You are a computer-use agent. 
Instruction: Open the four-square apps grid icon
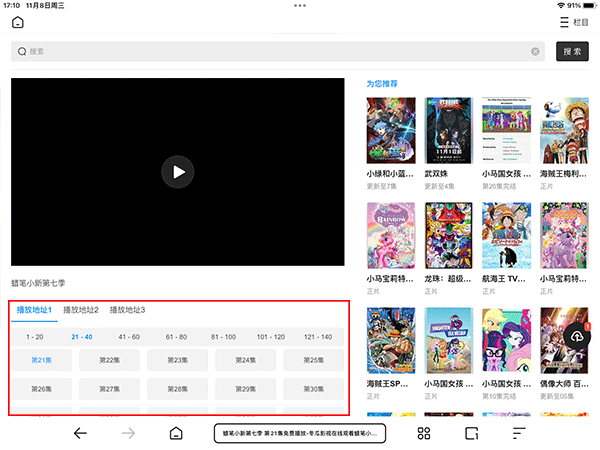(x=424, y=433)
